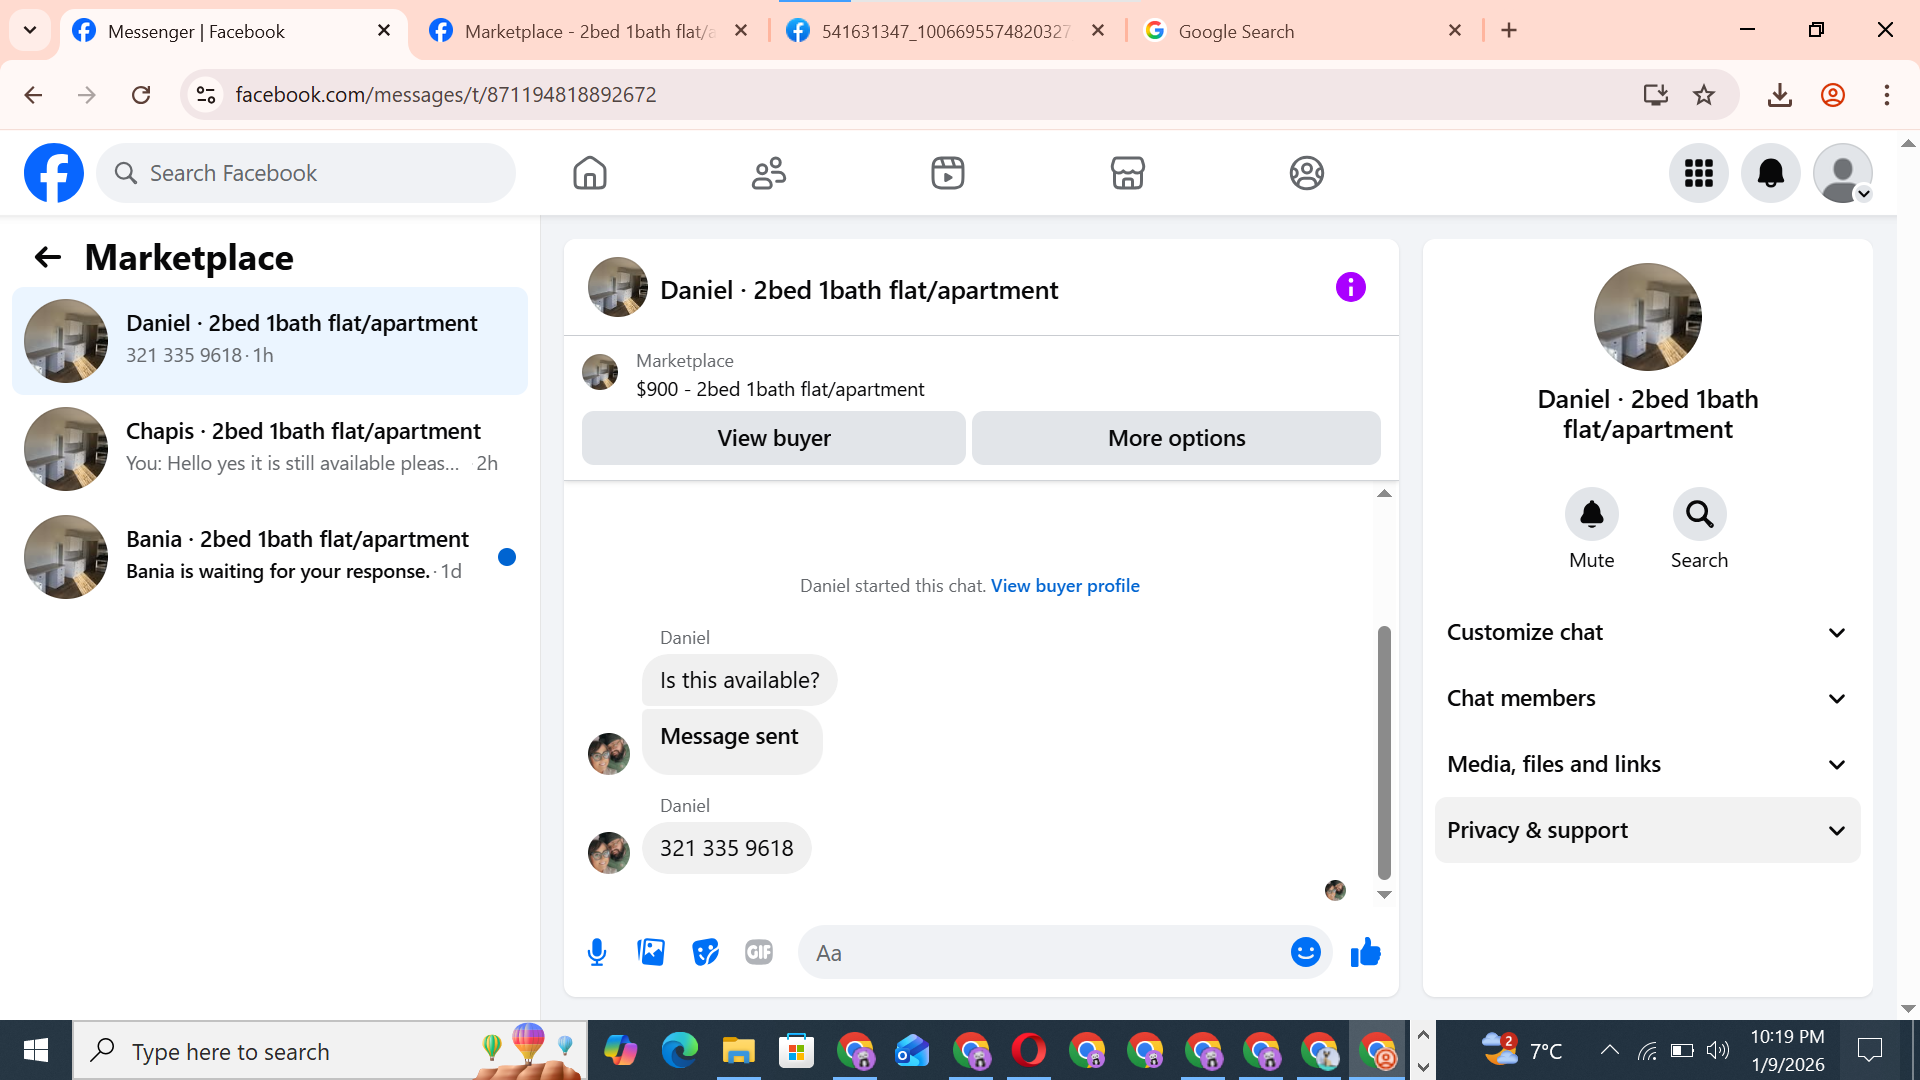1920x1080 pixels.
Task: Attach a photo with the image icon
Action: [x=651, y=952]
